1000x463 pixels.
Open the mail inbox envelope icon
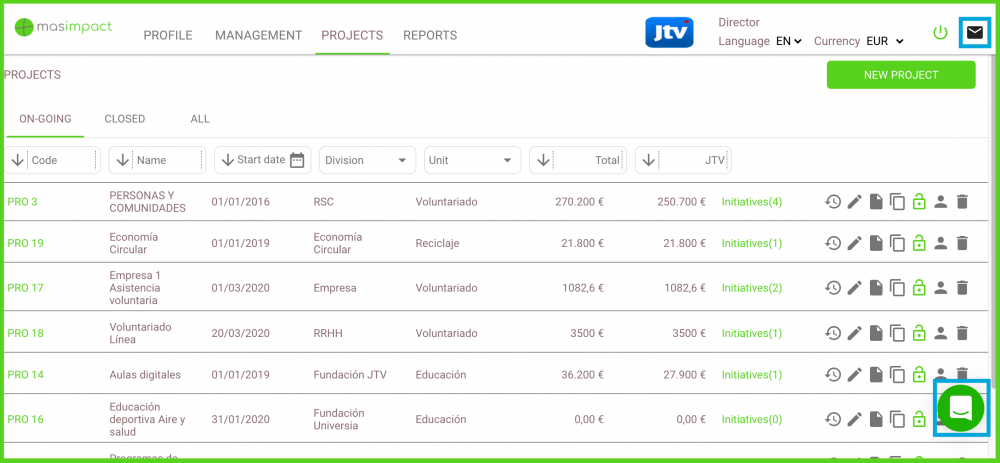[974, 33]
